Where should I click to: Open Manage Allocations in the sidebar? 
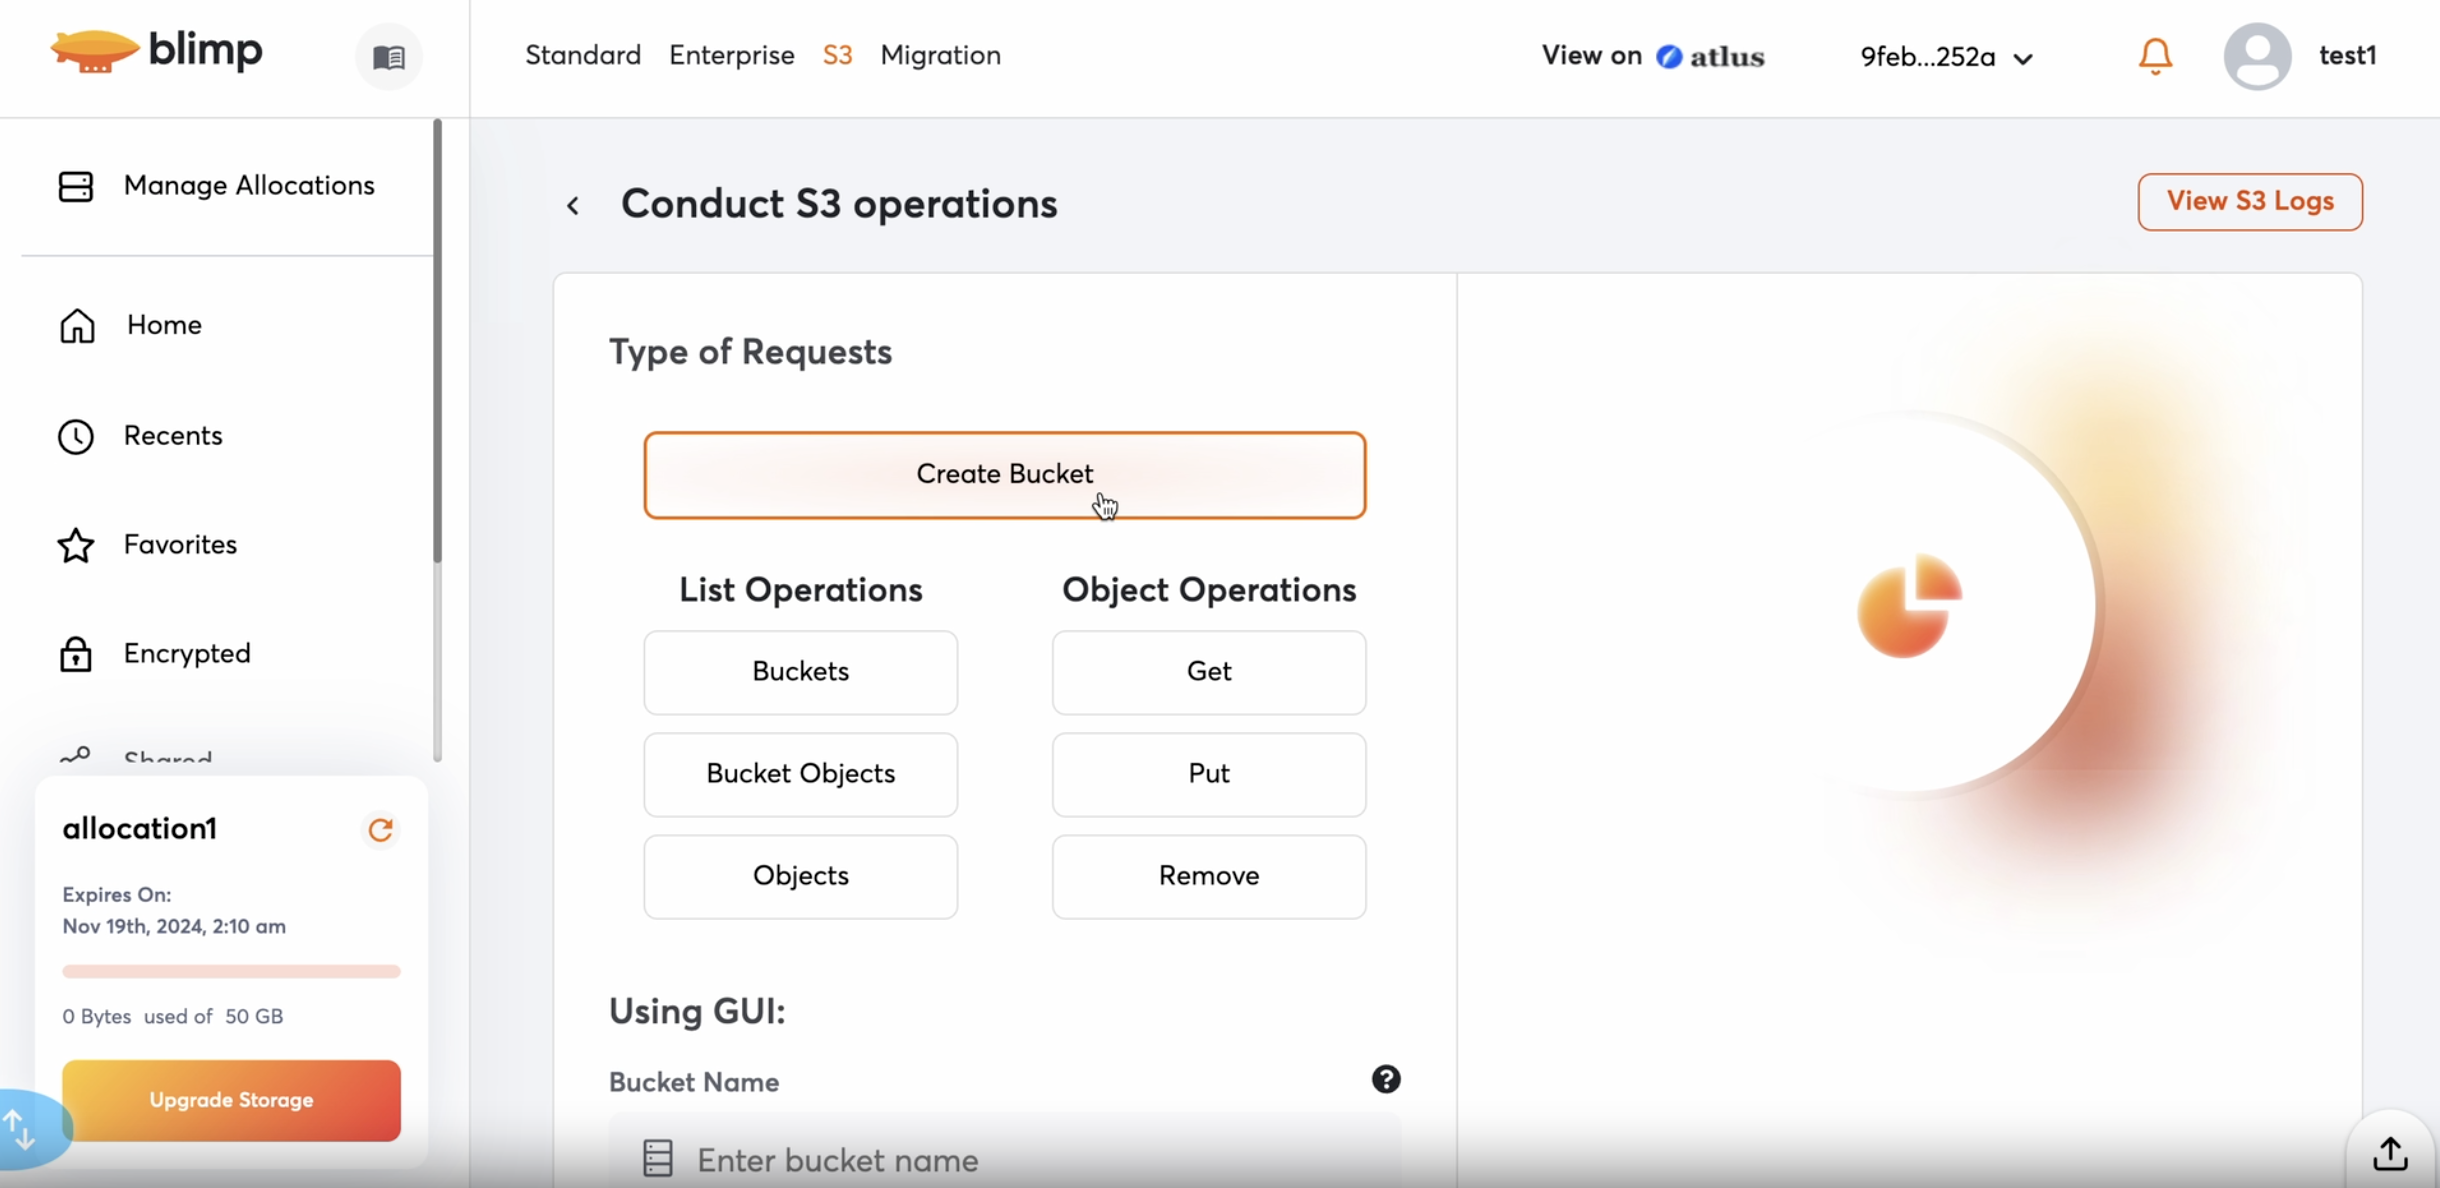[x=248, y=186]
